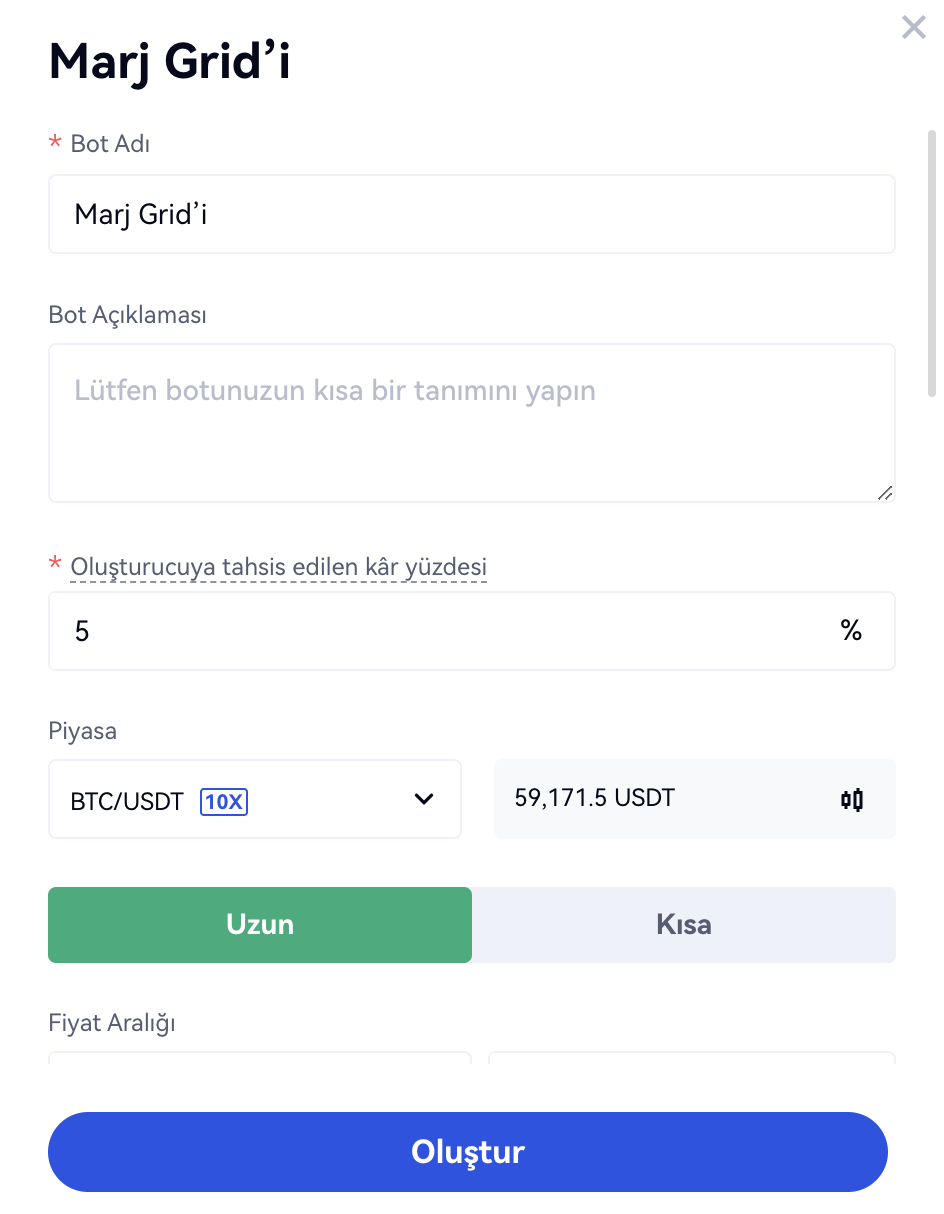The height and width of the screenshot is (1214, 944).
Task: Click the percent symbol in profit field
Action: coord(851,631)
